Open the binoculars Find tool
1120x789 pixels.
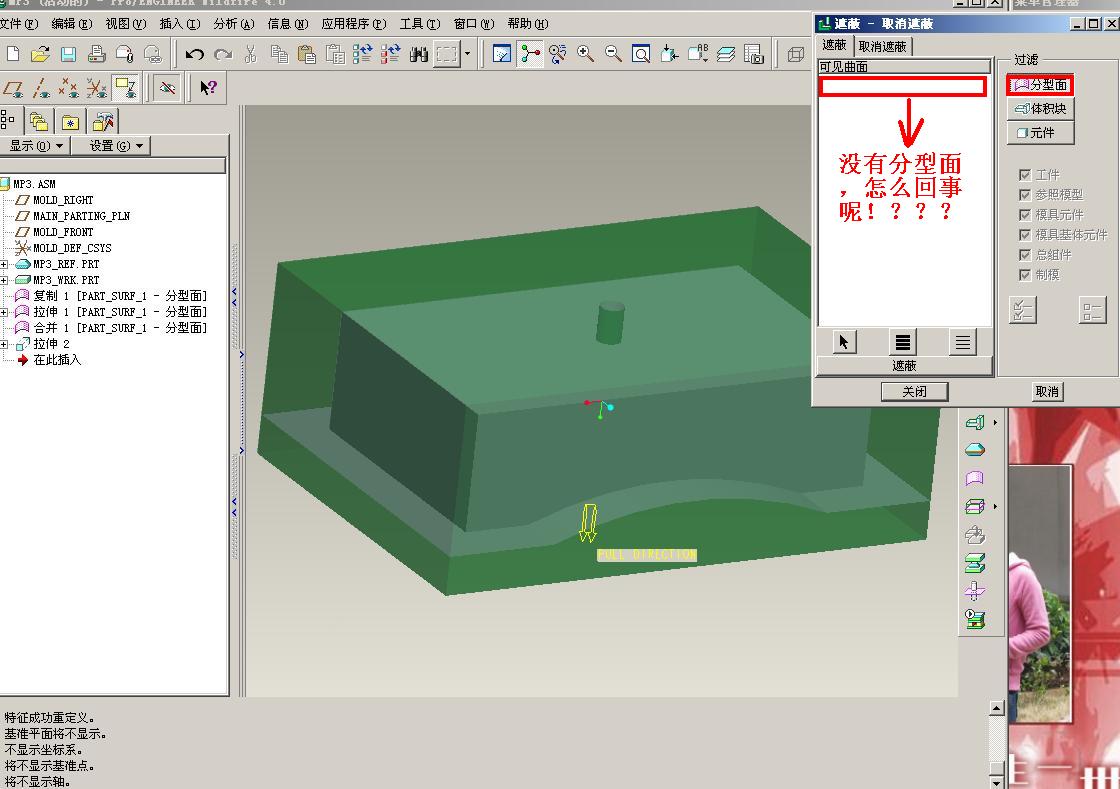[419, 54]
